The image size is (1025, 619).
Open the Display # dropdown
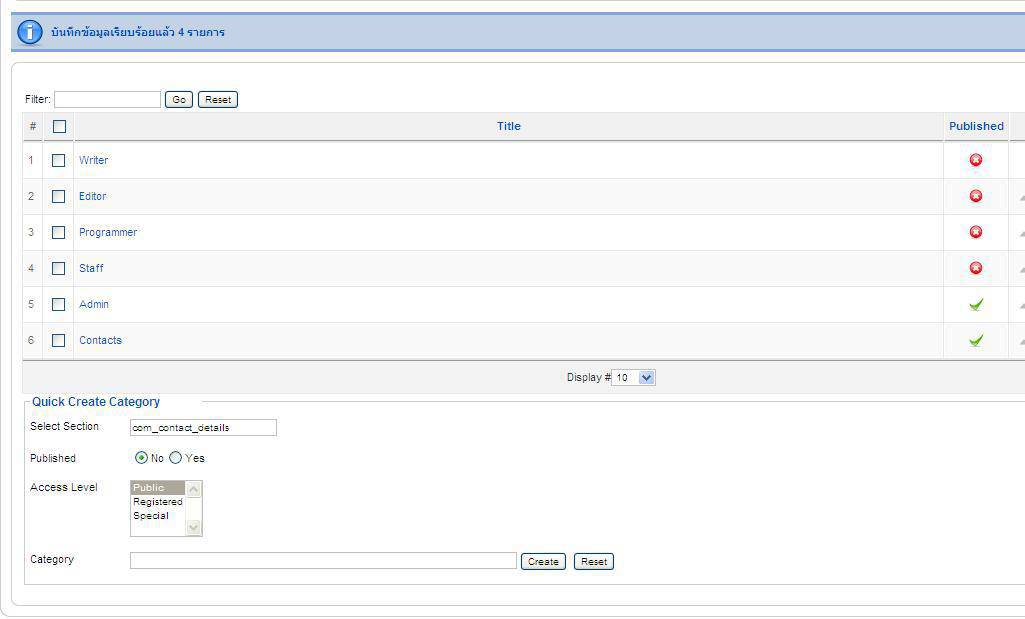pos(633,377)
